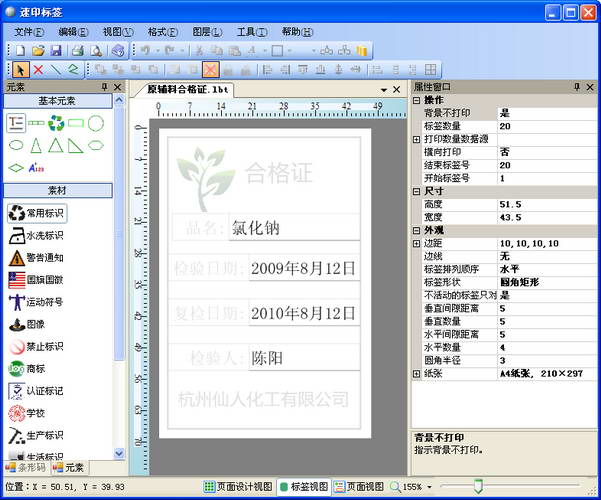
Task: Expand the 基本元素 section header
Action: (x=58, y=101)
